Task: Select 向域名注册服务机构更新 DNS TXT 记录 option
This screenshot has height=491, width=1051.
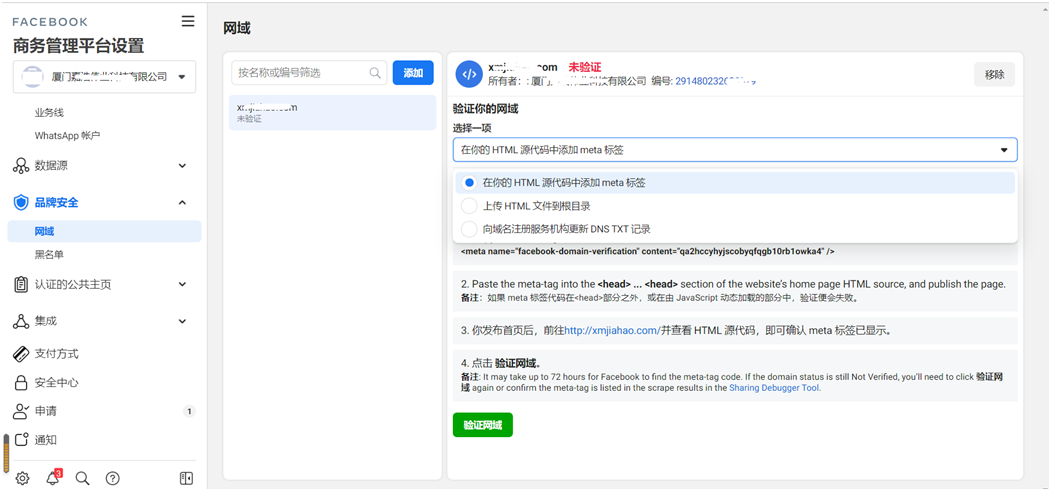Action: [469, 229]
